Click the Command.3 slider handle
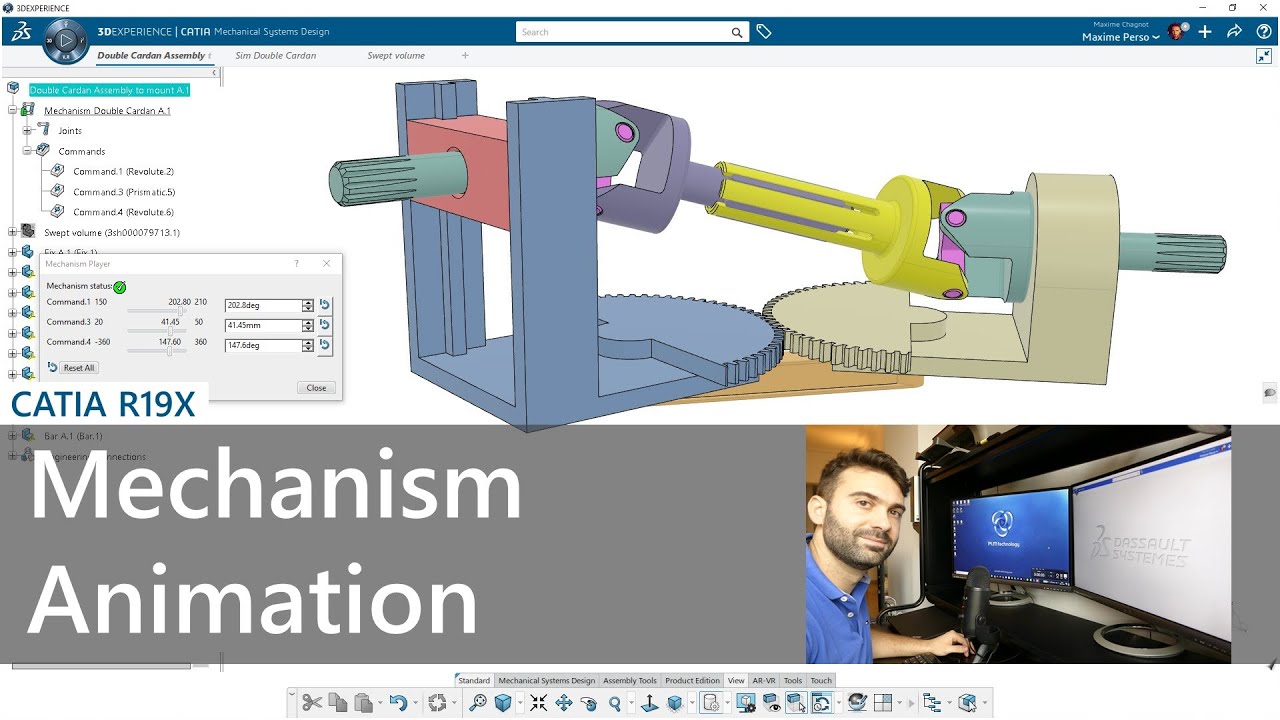1280x720 pixels. pos(170,331)
